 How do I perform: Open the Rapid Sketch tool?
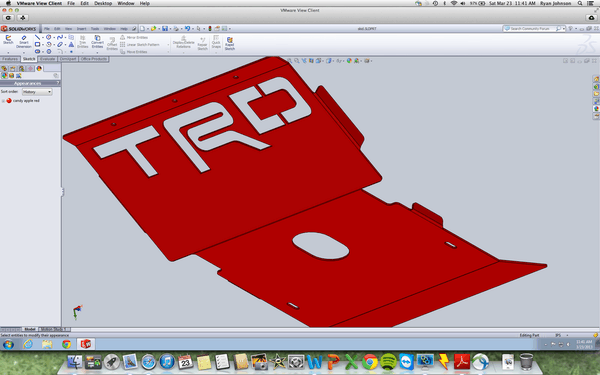(230, 44)
